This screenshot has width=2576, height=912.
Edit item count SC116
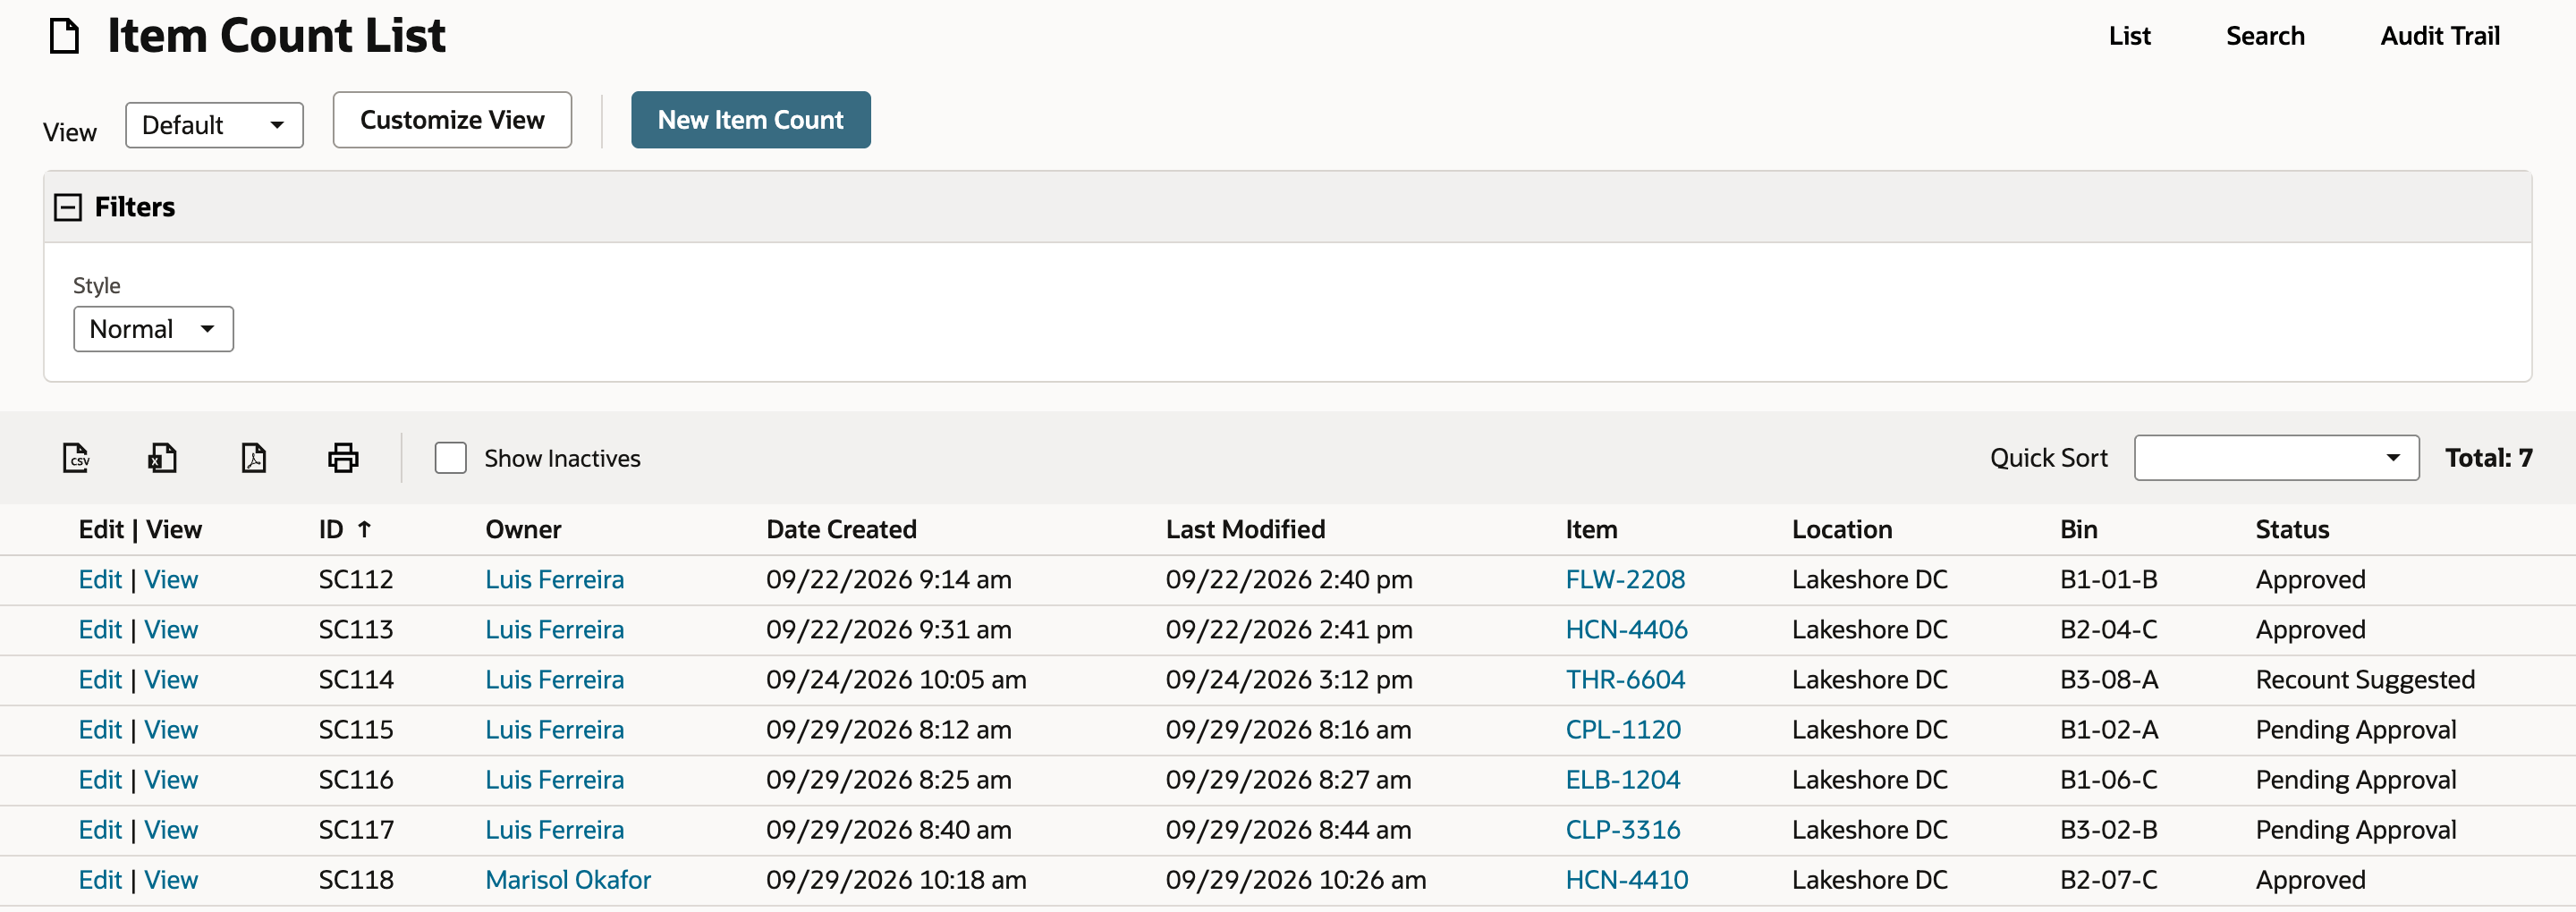tap(100, 780)
